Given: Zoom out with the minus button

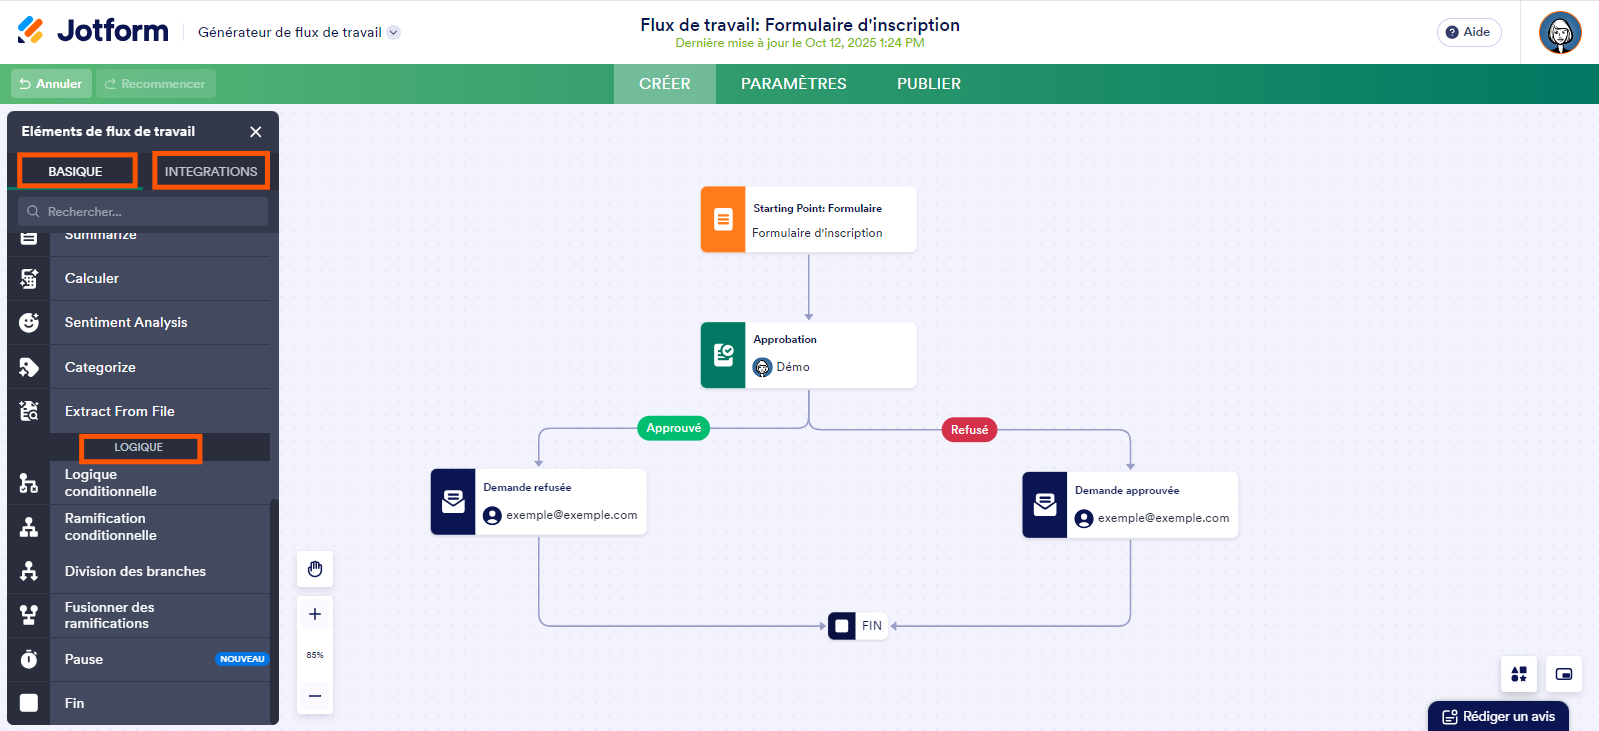Looking at the screenshot, I should (315, 696).
